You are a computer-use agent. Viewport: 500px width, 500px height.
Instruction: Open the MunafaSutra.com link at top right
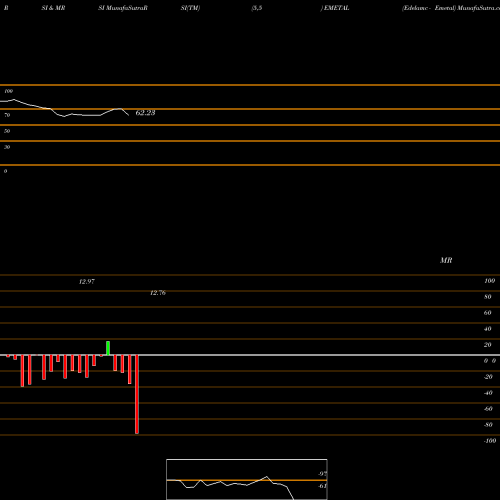click(x=478, y=8)
